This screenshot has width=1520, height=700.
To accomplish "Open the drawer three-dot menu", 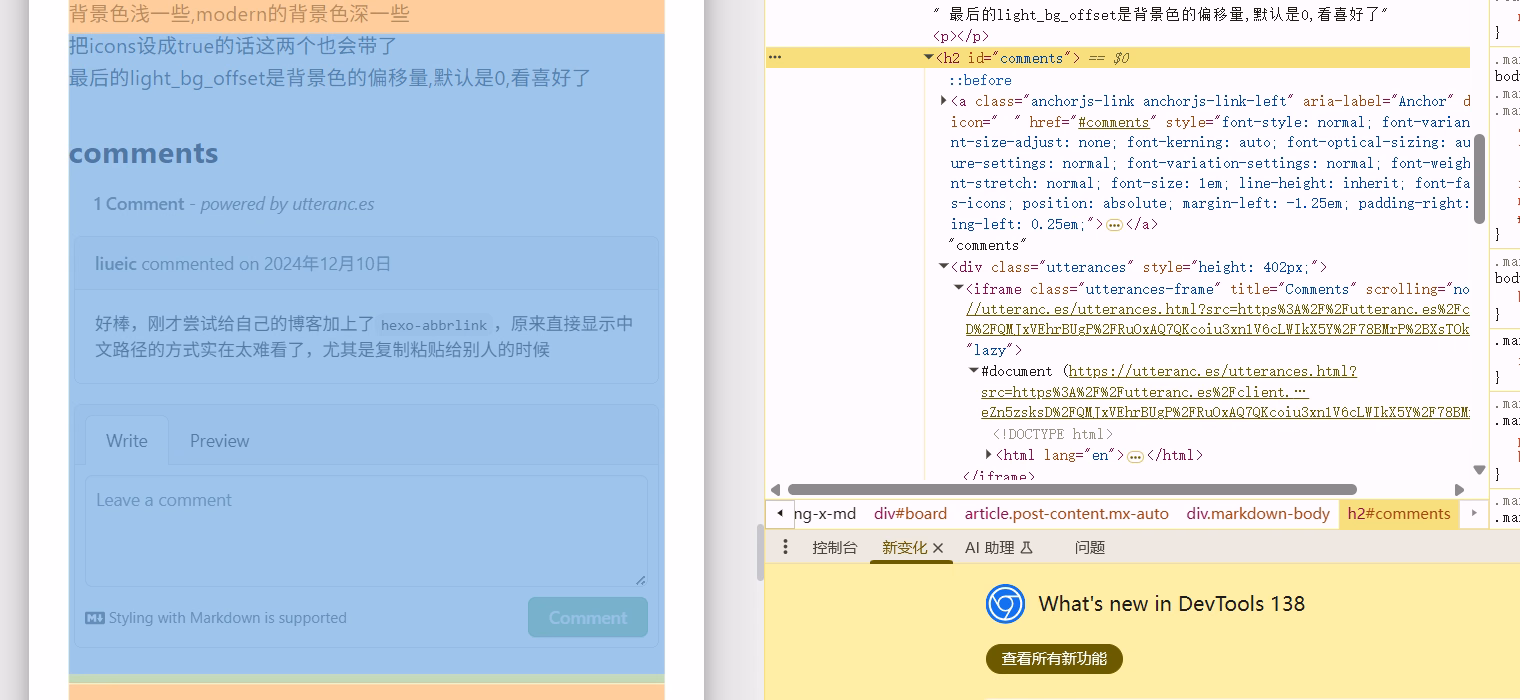I will coord(785,547).
